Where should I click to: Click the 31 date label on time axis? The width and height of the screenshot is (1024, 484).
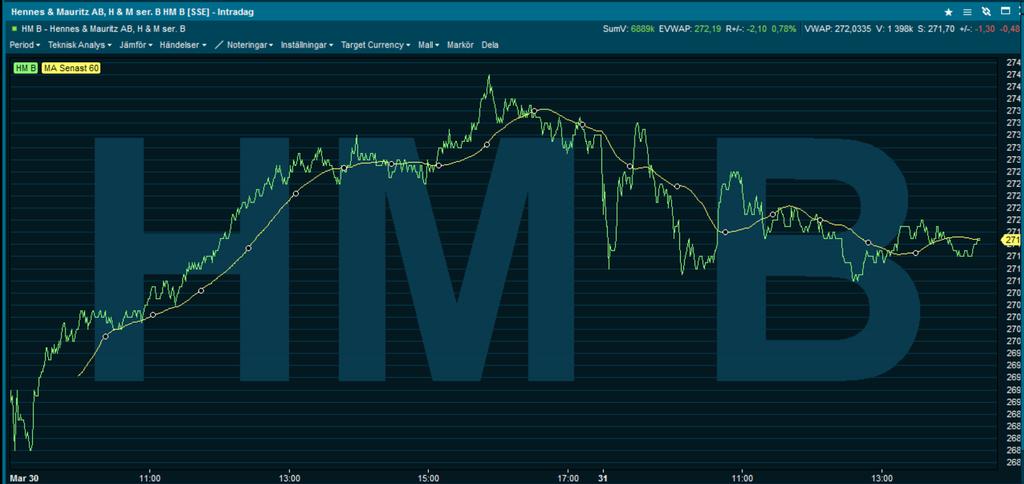(x=604, y=477)
